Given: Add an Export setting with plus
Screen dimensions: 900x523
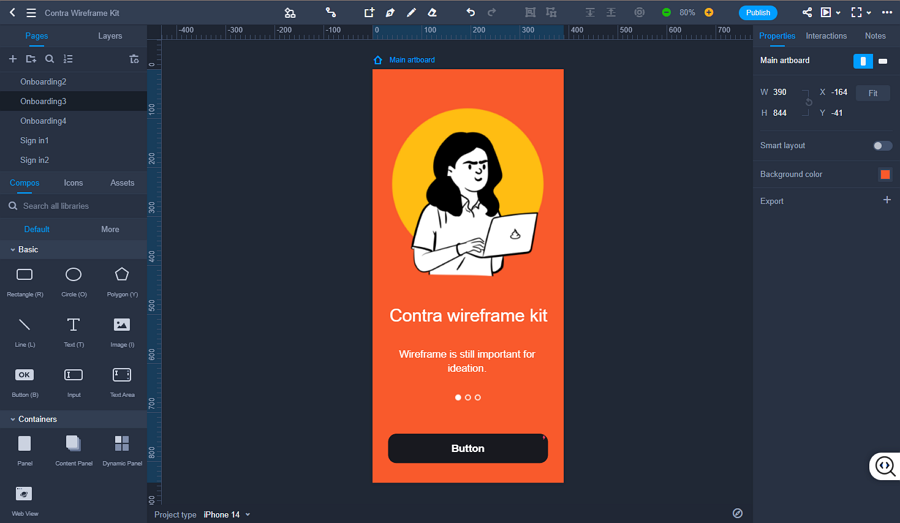Looking at the screenshot, I should [x=887, y=200].
